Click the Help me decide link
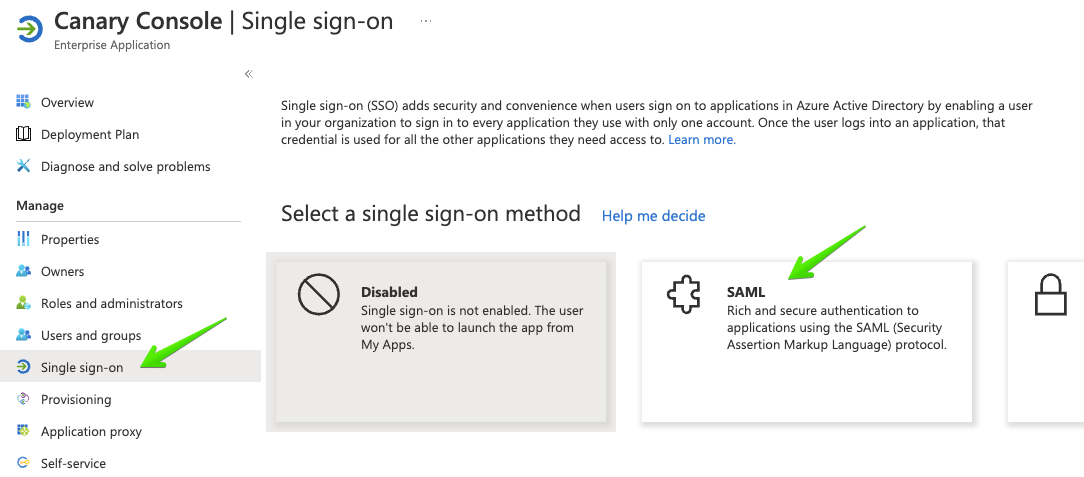The width and height of the screenshot is (1084, 477). click(653, 216)
